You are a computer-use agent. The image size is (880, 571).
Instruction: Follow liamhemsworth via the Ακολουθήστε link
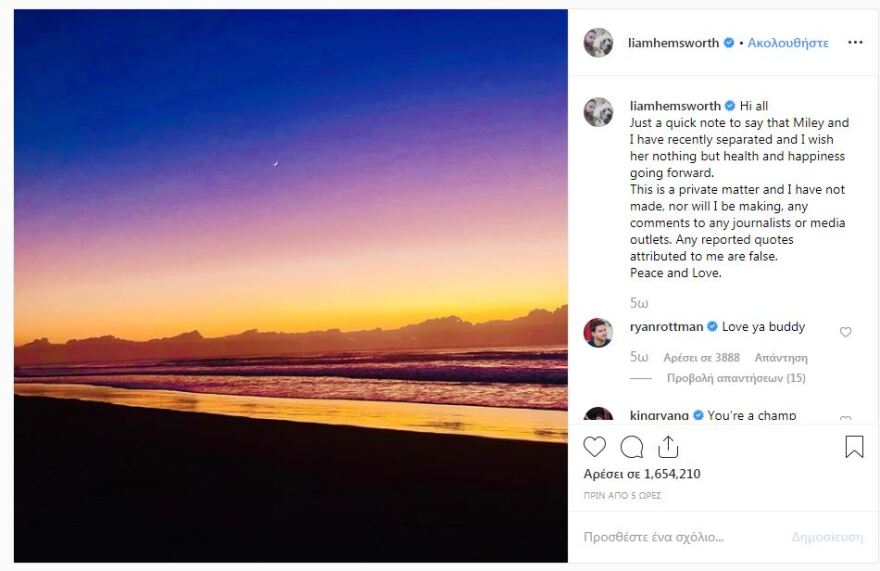tap(788, 43)
